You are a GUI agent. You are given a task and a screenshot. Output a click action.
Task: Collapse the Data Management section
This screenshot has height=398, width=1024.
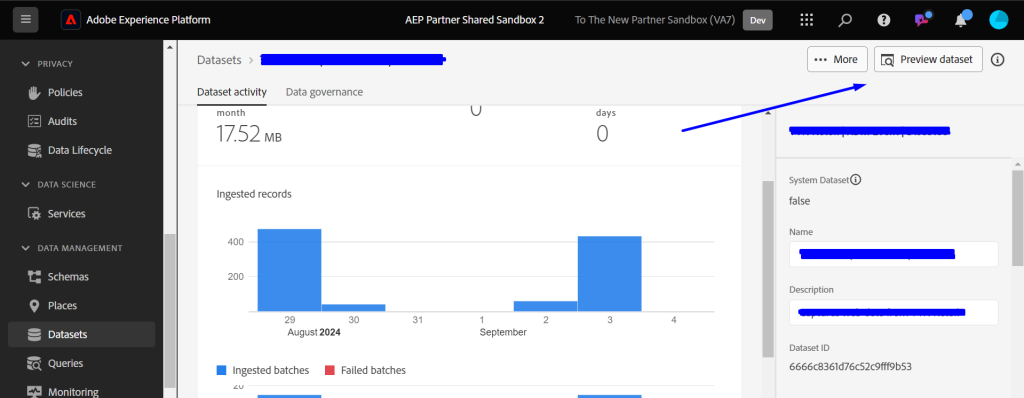(x=25, y=248)
